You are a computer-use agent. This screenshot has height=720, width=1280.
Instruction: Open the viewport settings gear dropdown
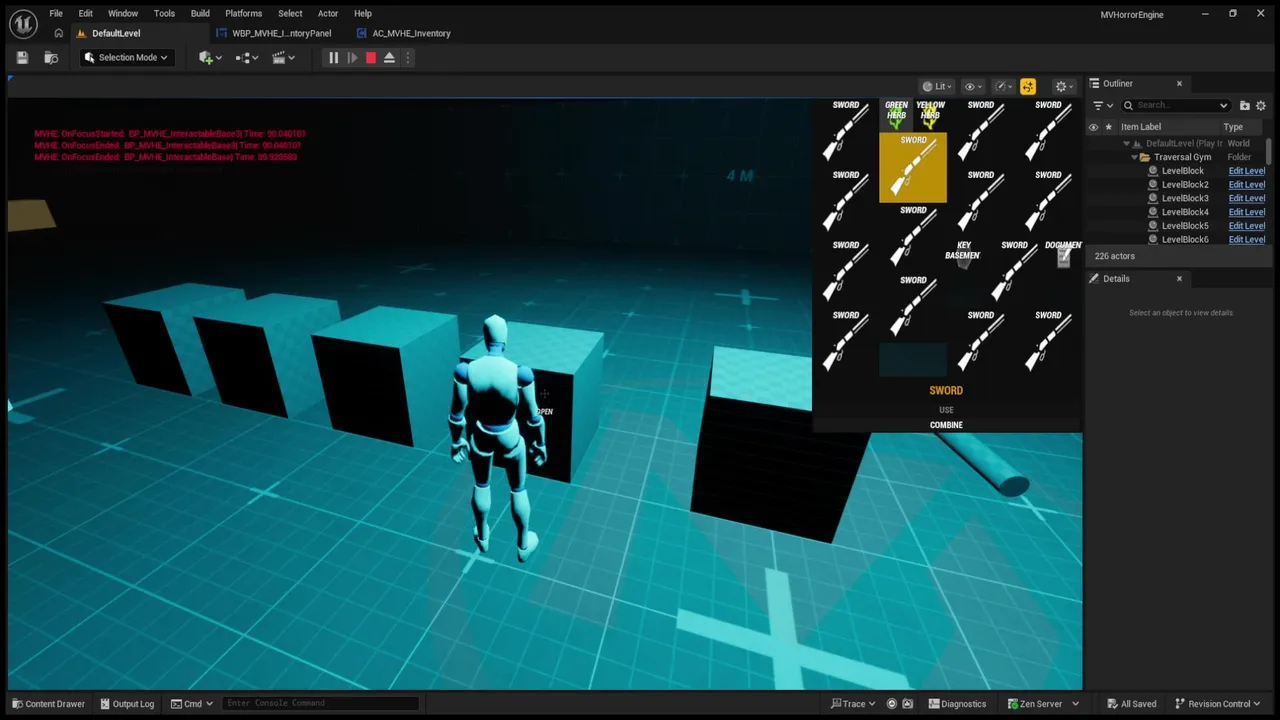[1064, 86]
